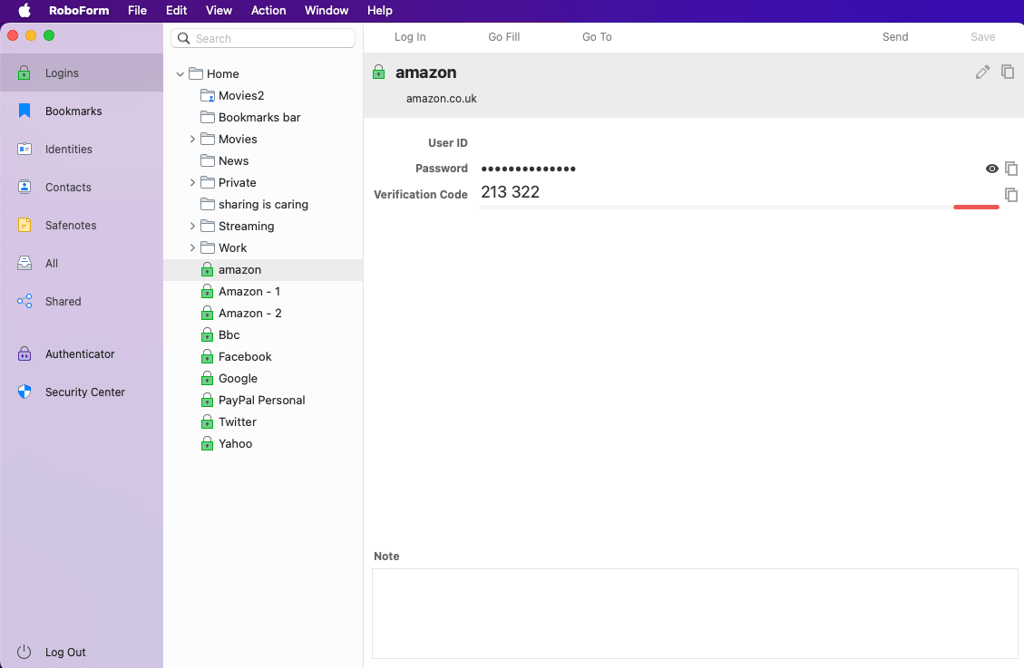The image size is (1024, 668).
Task: Click the masked Password field
Action: coord(528,168)
